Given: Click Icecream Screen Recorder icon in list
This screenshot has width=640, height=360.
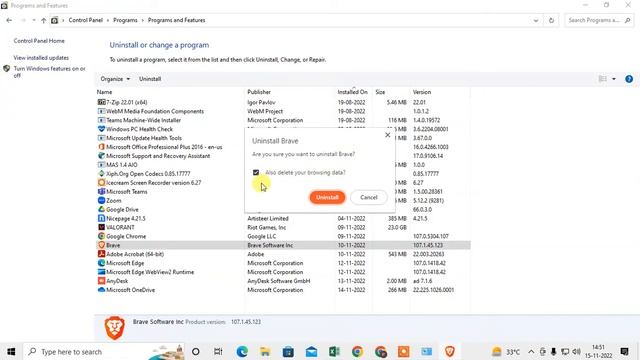Looking at the screenshot, I should [x=101, y=183].
